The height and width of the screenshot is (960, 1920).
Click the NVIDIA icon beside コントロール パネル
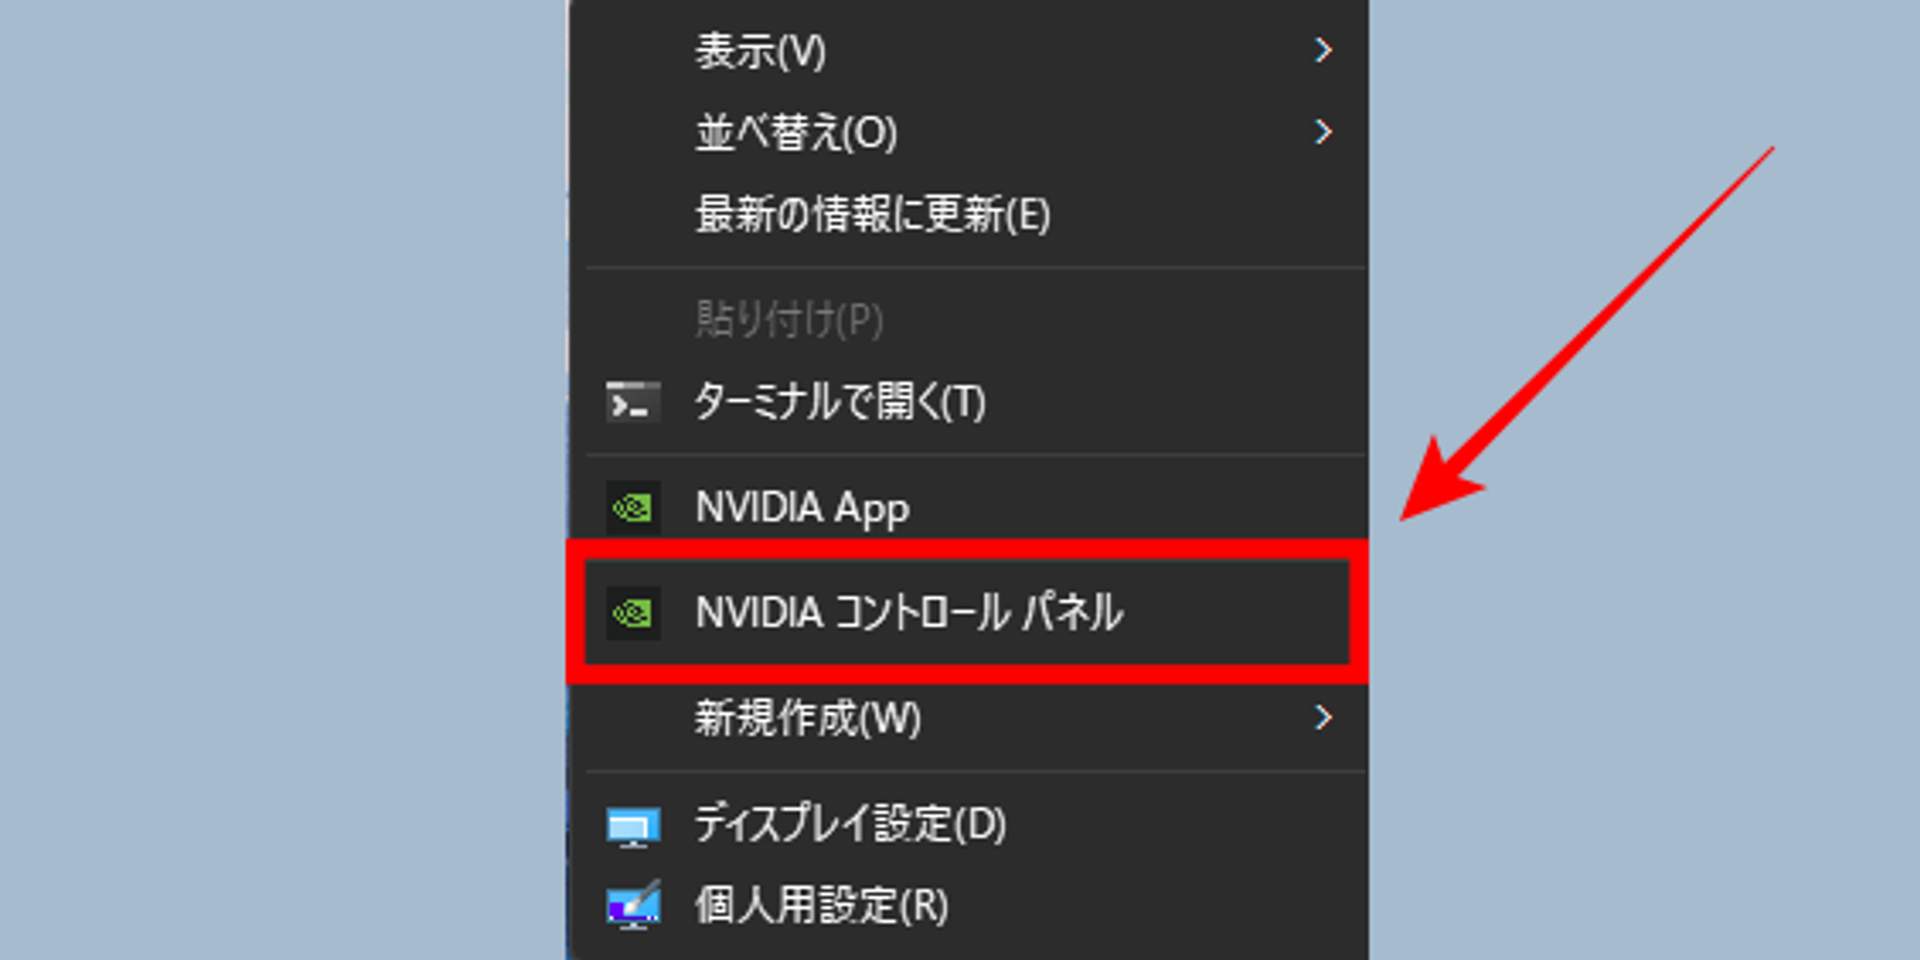tap(633, 613)
